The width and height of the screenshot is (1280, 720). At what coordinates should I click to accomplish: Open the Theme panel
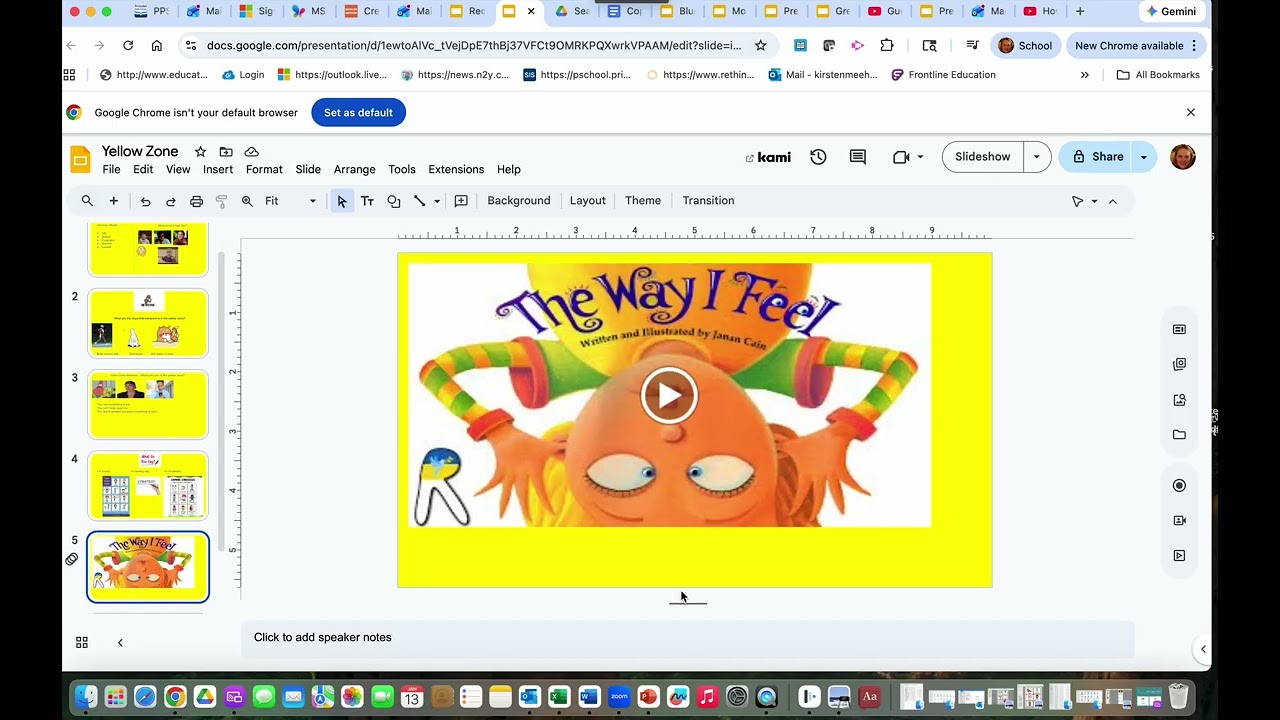[x=643, y=201]
